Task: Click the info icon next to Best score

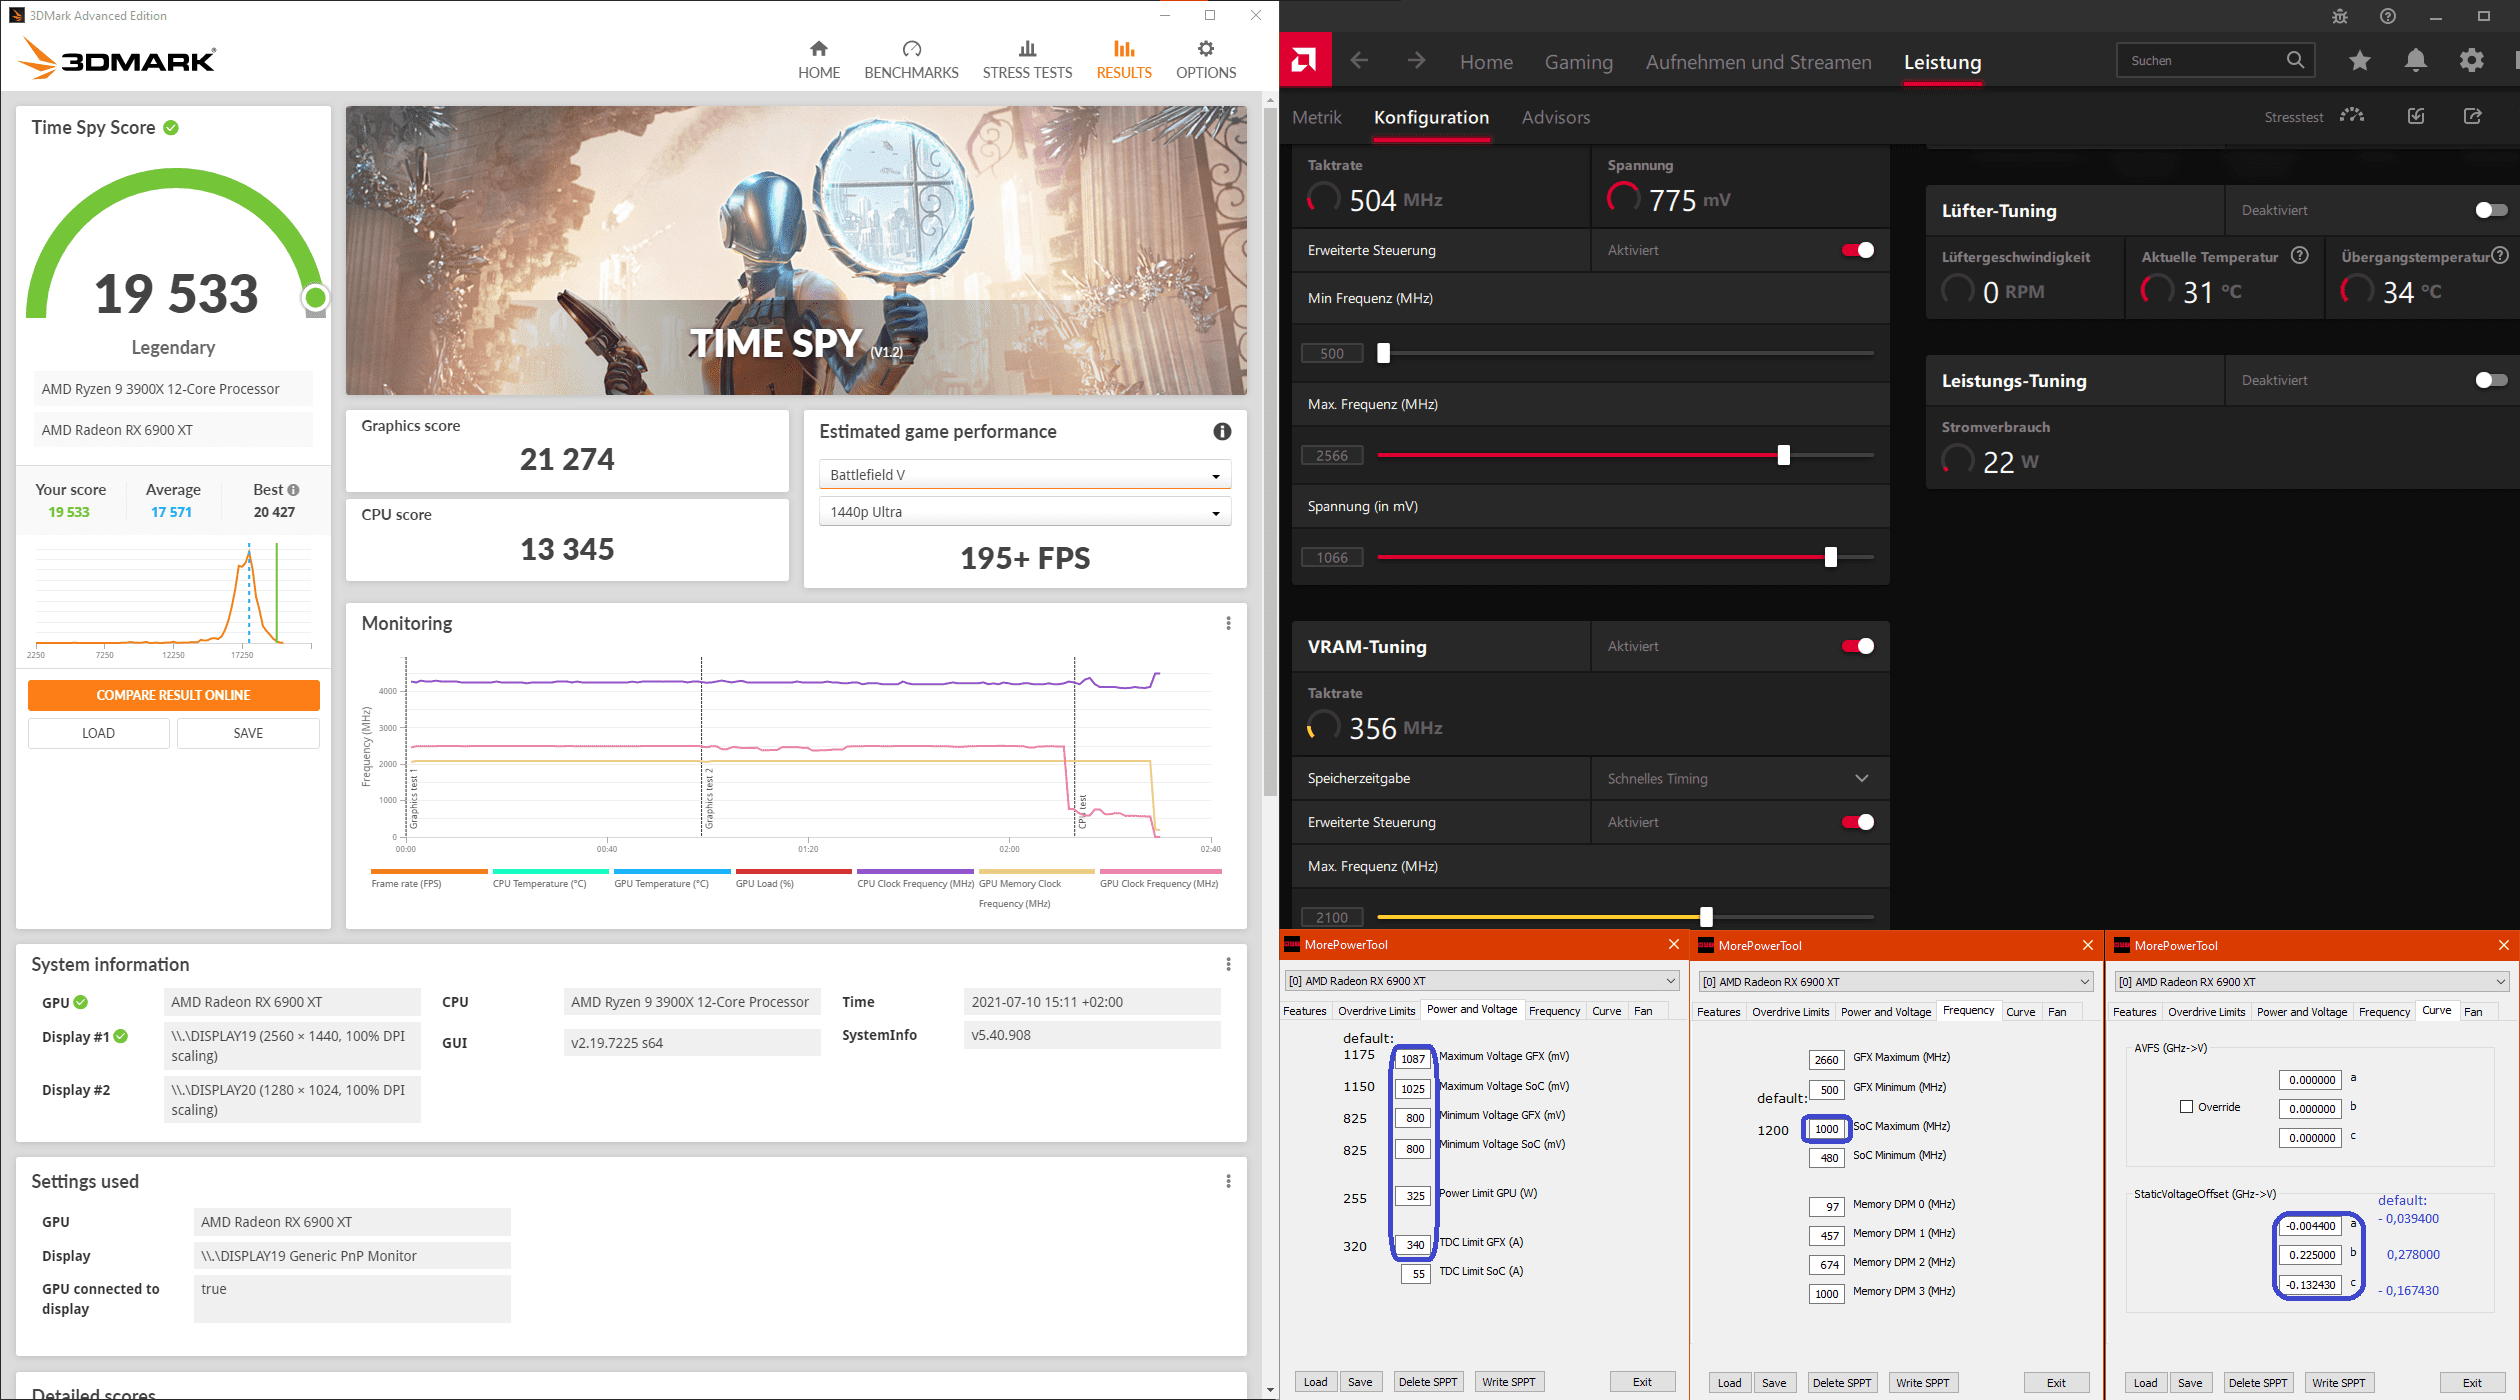Action: [293, 490]
